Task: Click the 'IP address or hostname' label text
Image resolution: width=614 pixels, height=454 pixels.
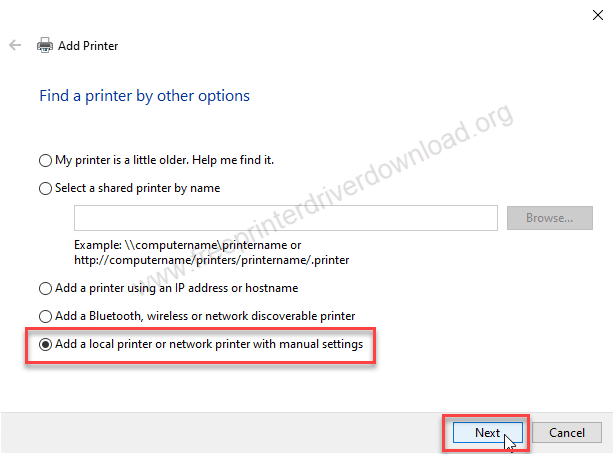Action: 237,288
